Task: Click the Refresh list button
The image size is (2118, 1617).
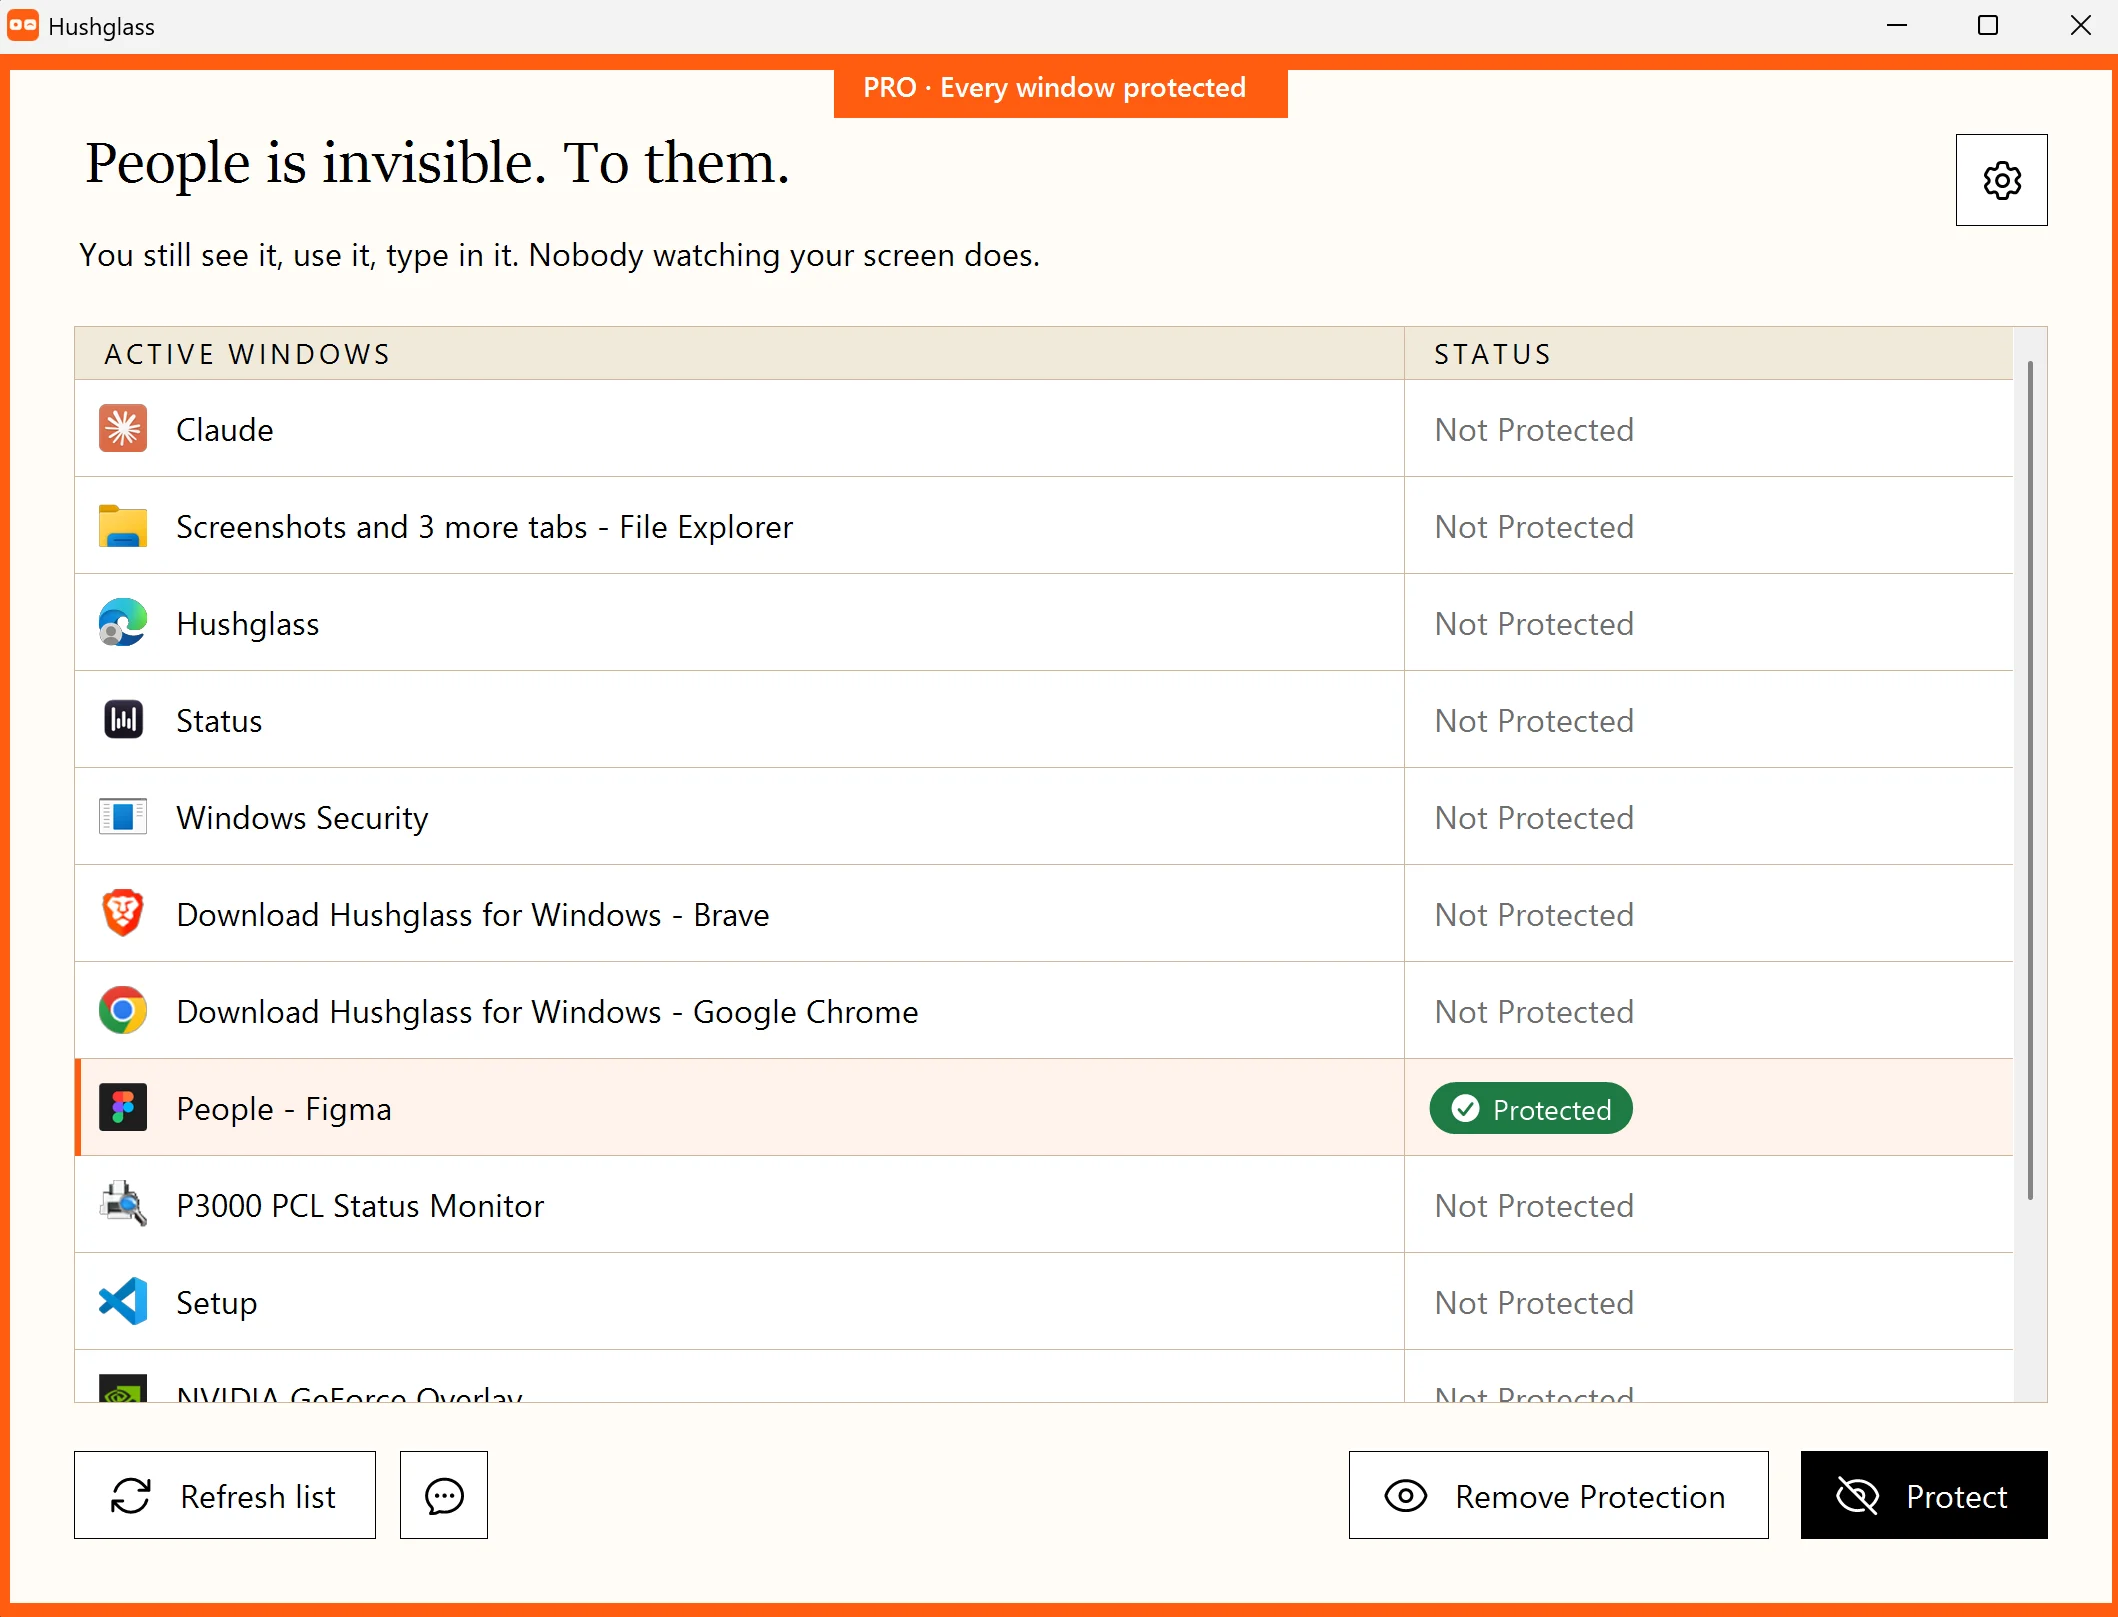Action: tap(225, 1496)
